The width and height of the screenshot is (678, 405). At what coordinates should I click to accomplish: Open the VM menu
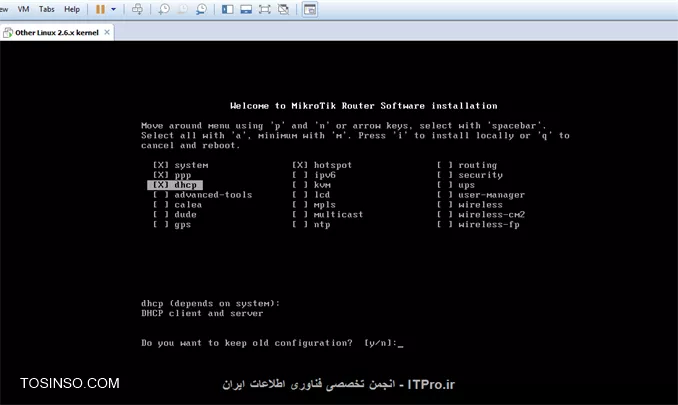23,9
